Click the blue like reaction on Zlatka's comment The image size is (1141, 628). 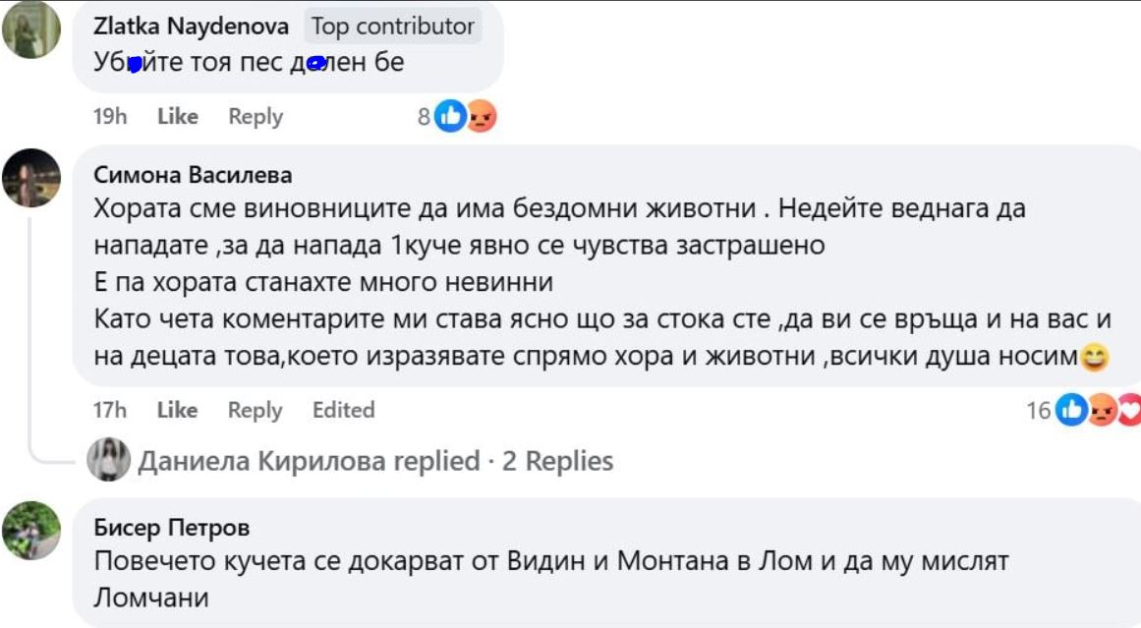451,117
